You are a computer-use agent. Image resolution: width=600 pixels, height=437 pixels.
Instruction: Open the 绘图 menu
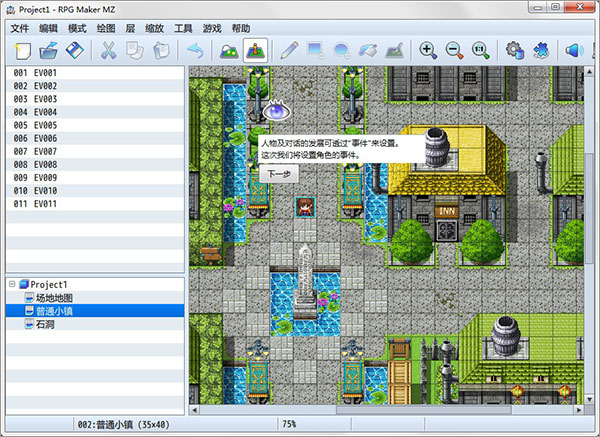pos(106,28)
